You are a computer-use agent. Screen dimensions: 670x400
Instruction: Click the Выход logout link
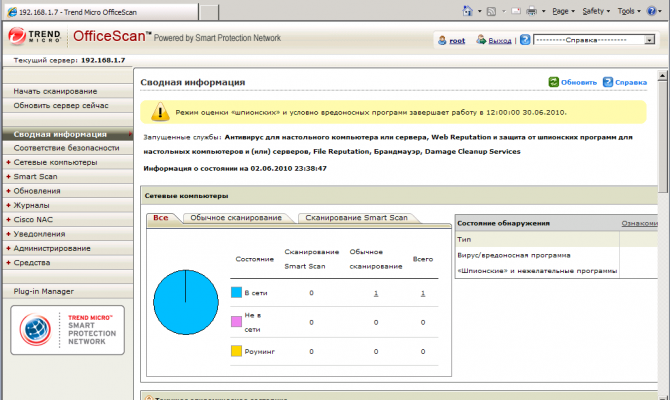(x=500, y=41)
